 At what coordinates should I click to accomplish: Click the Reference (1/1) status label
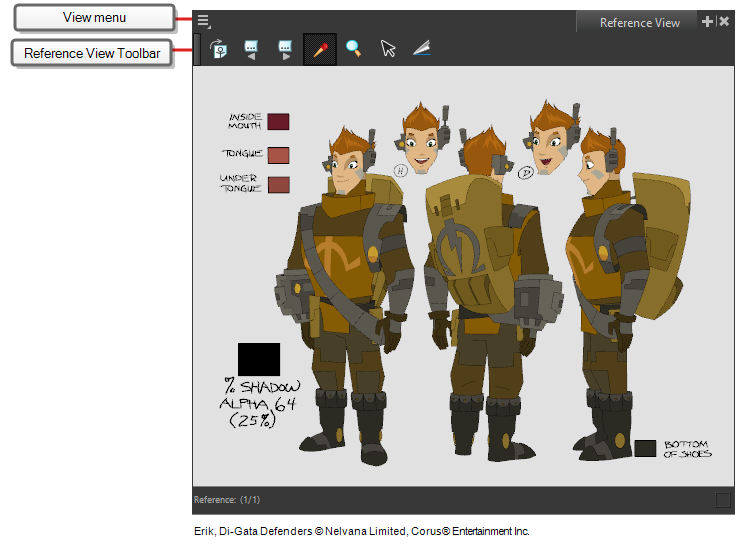point(227,500)
